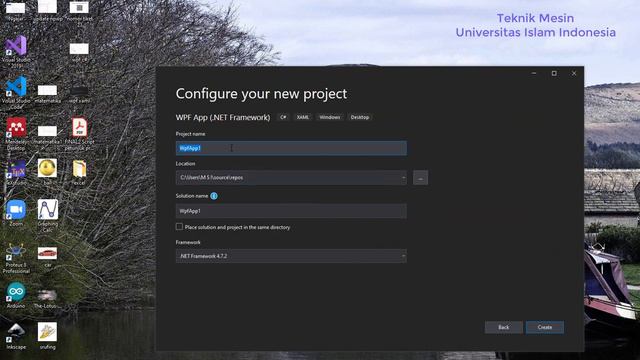Screen dimensions: 640x360
Task: Click the 'WPF App (.NET Framework)' heading text
Action: [223, 118]
